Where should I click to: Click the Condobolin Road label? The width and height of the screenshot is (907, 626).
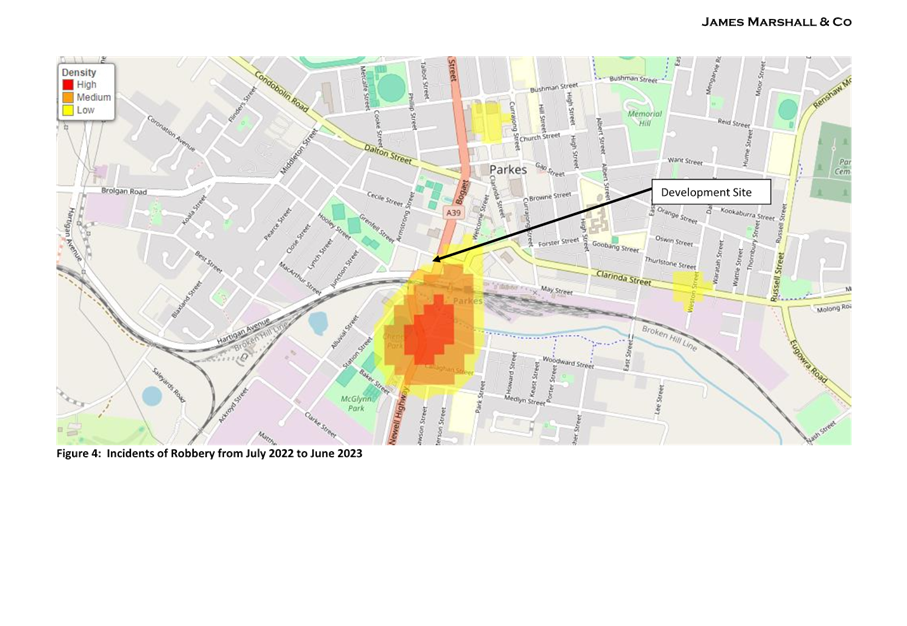click(x=282, y=93)
